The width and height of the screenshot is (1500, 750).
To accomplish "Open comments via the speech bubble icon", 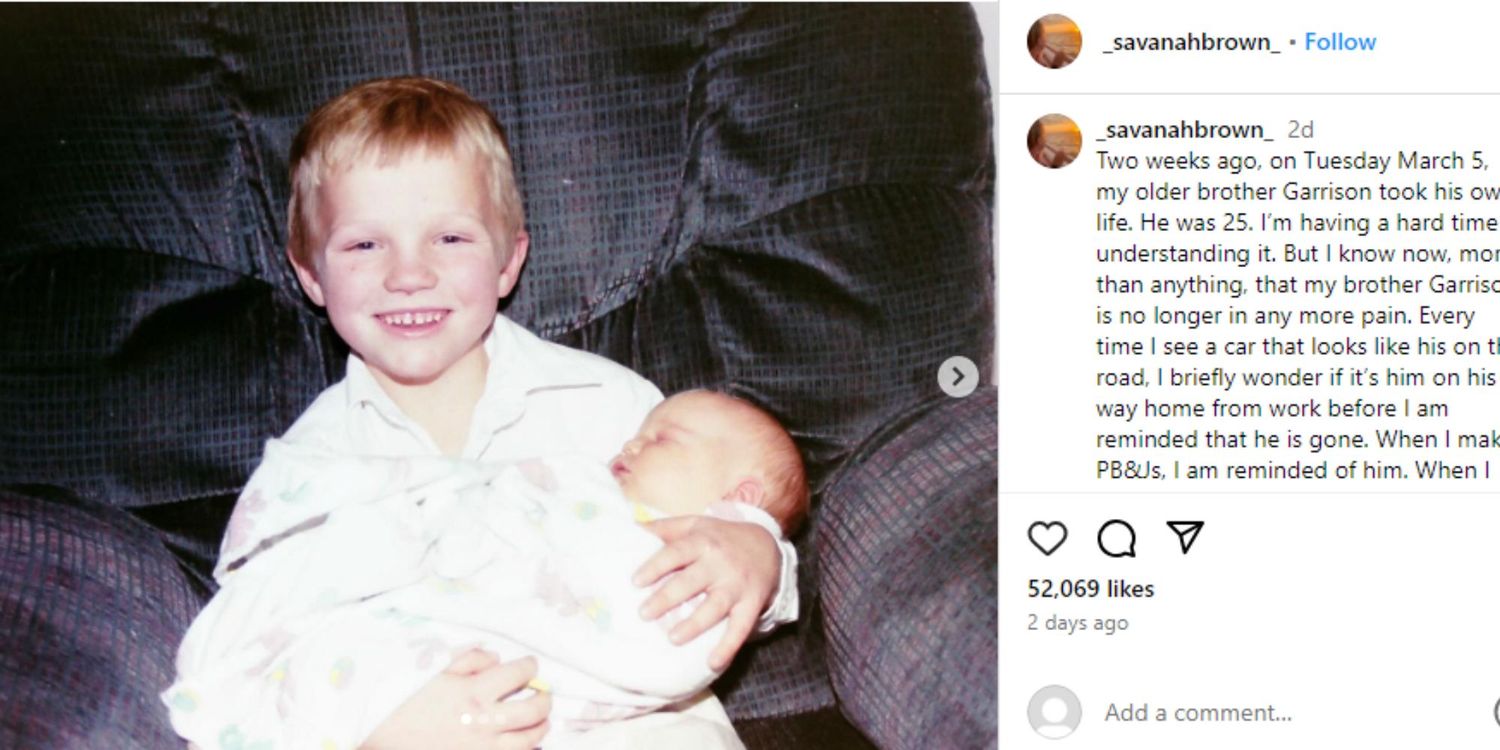I will 1116,539.
